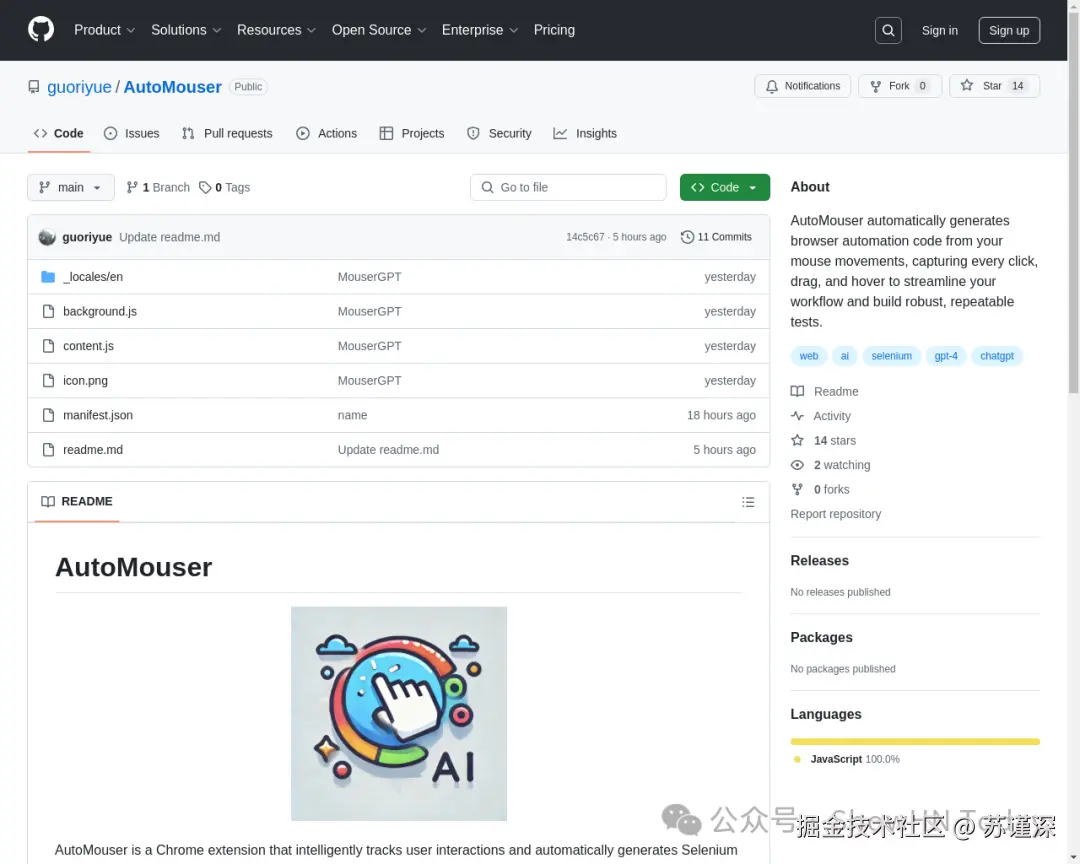Open the AutoMouser repository title link
This screenshot has width=1080, height=864.
(173, 87)
